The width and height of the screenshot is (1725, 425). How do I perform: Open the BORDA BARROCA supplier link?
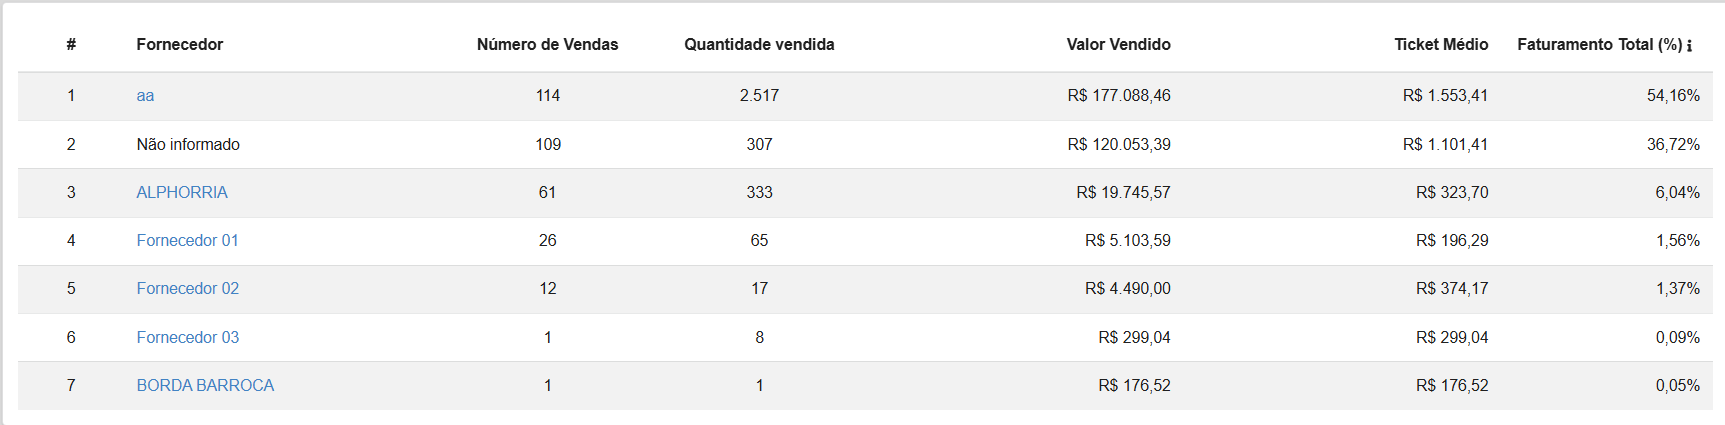click(205, 385)
